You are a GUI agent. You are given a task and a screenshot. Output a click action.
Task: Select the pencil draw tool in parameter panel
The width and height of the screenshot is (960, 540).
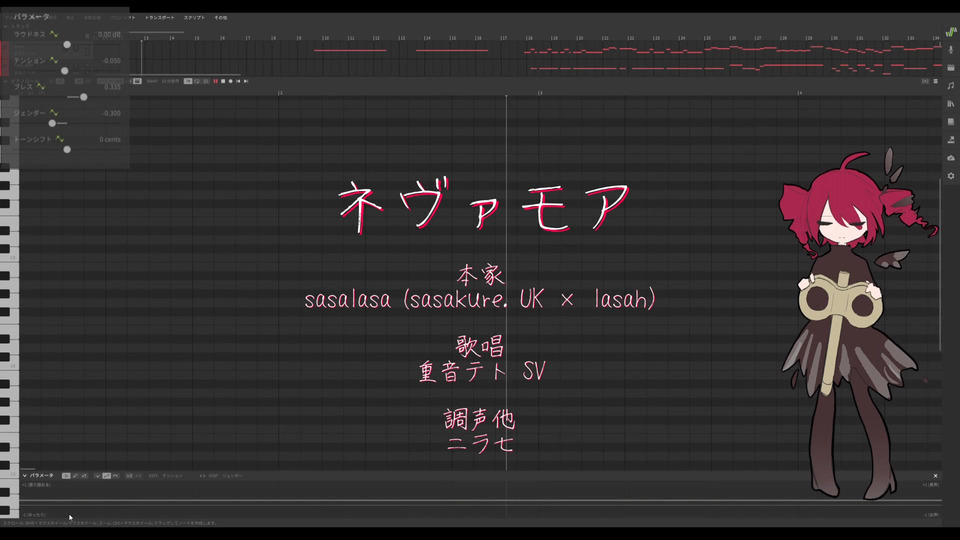click(x=75, y=476)
